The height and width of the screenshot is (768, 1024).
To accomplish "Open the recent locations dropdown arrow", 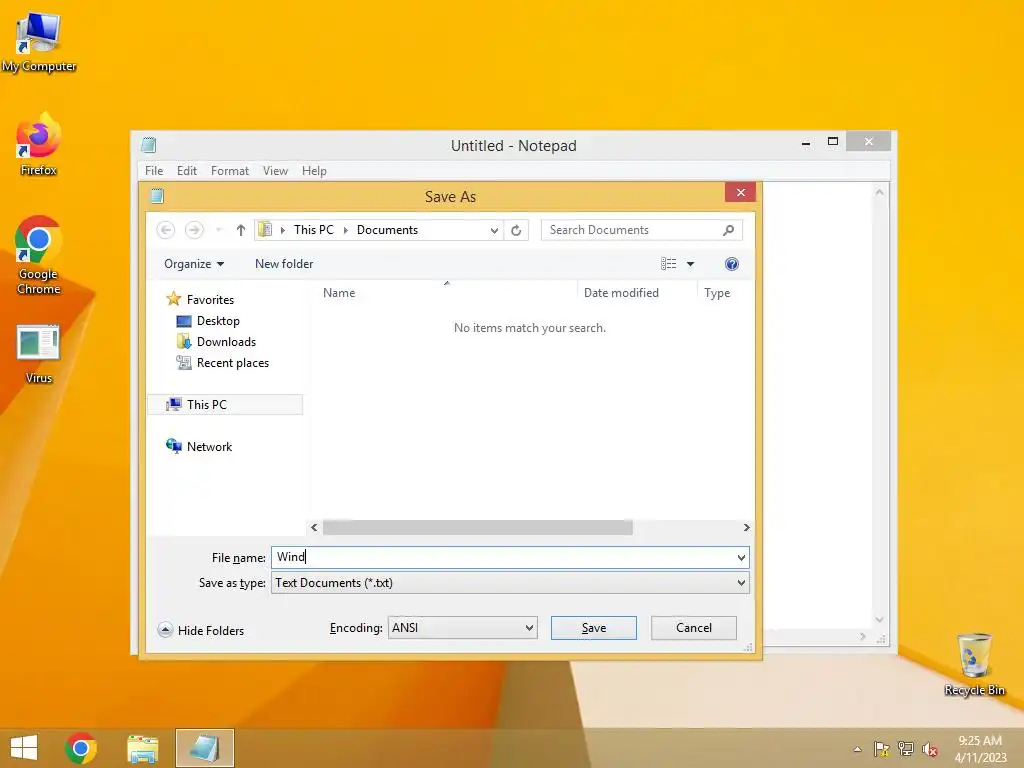I will (x=219, y=230).
